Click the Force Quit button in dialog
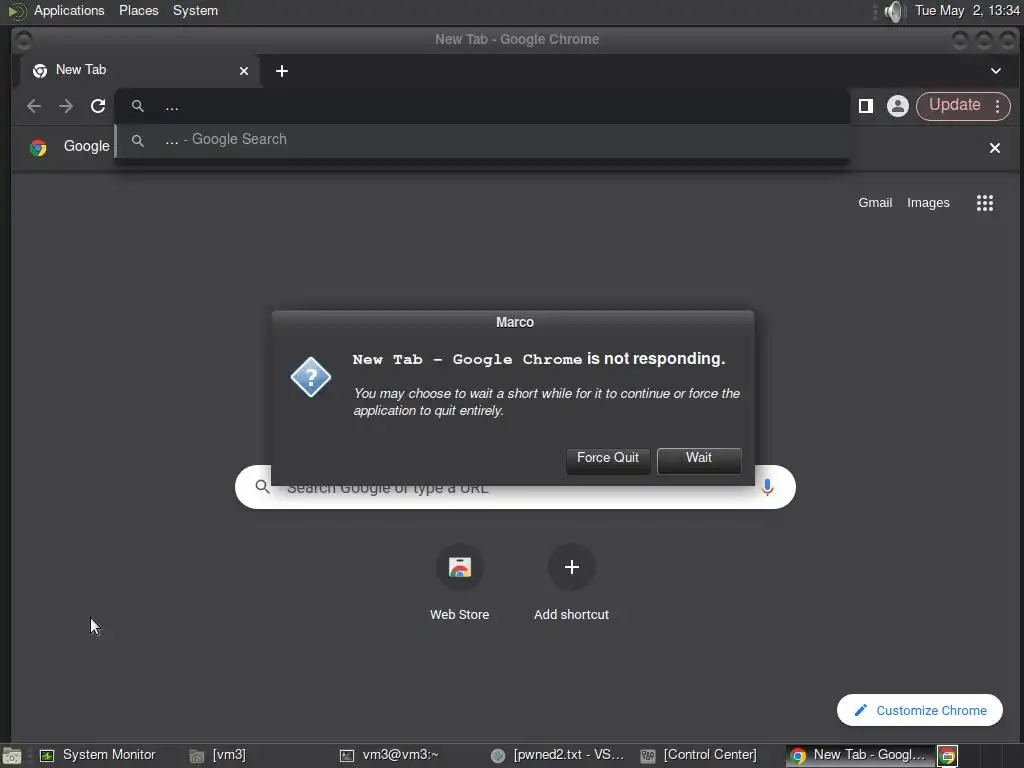Viewport: 1024px width, 768px height. tap(607, 459)
